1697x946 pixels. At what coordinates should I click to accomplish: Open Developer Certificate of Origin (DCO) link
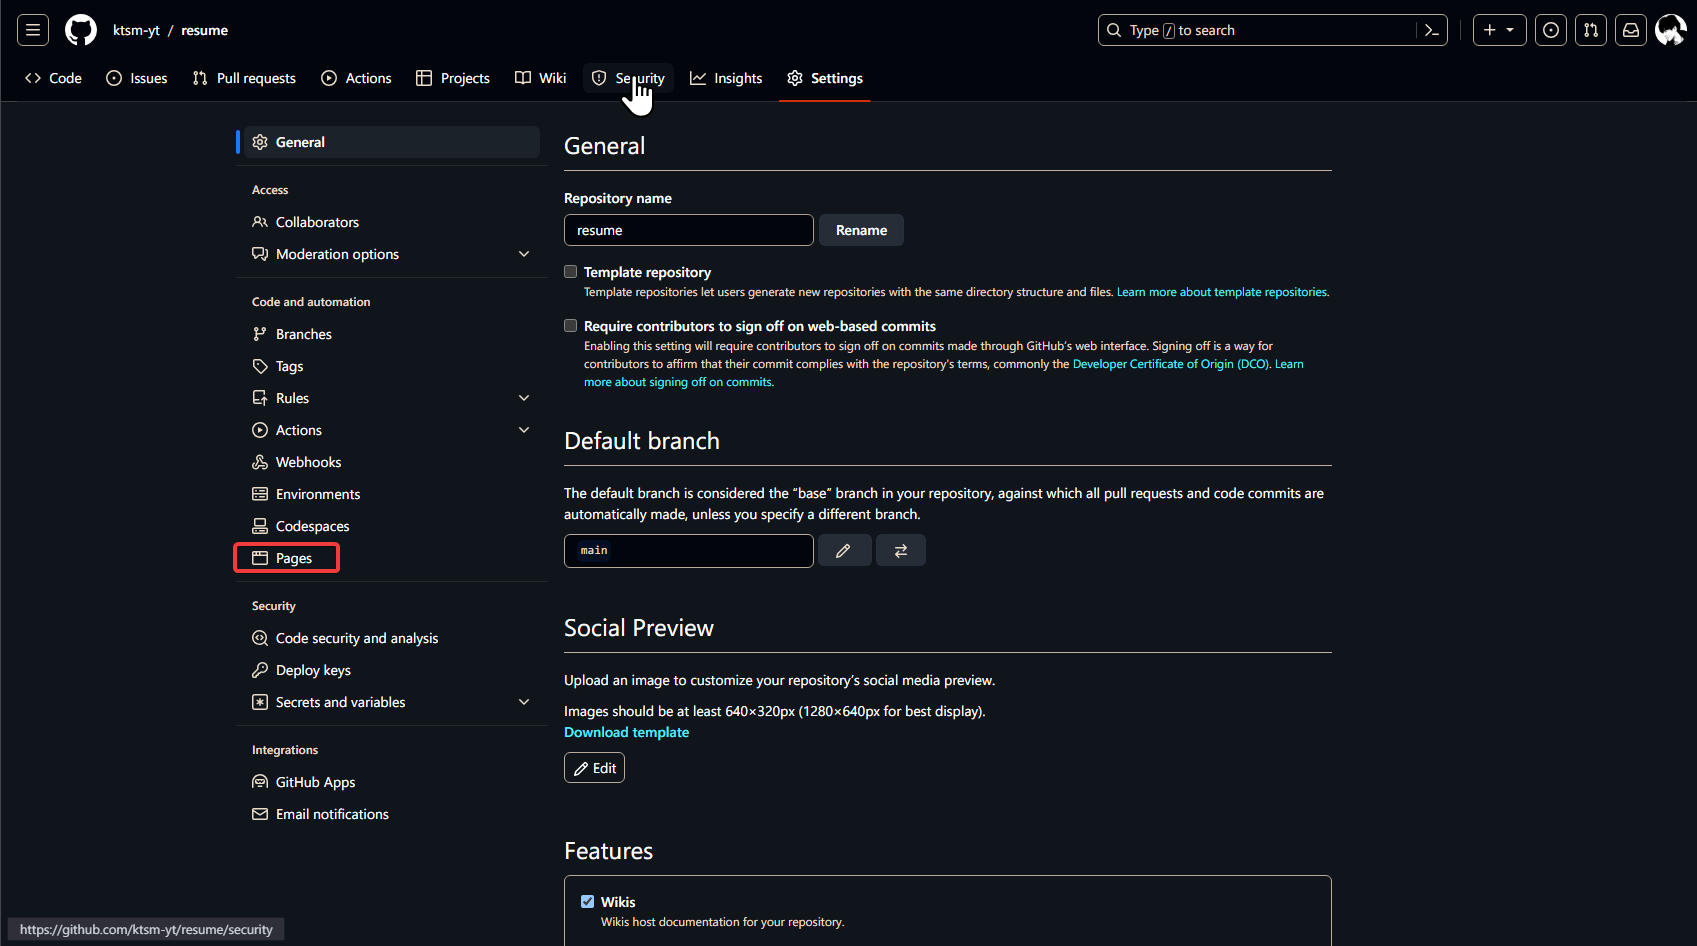[1171, 364]
